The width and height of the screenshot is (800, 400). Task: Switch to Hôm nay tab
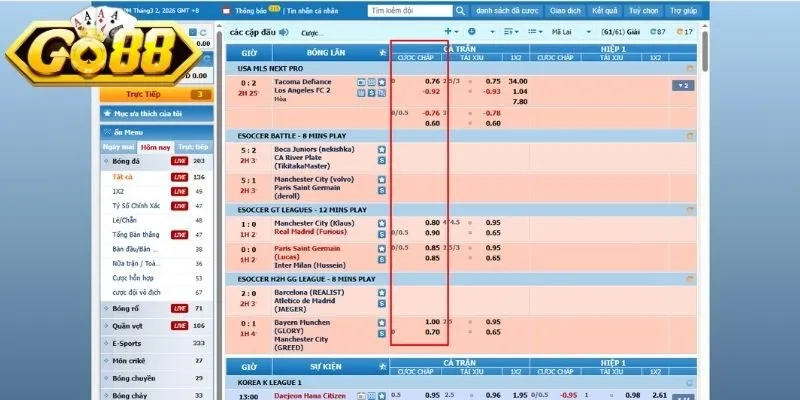[x=156, y=147]
